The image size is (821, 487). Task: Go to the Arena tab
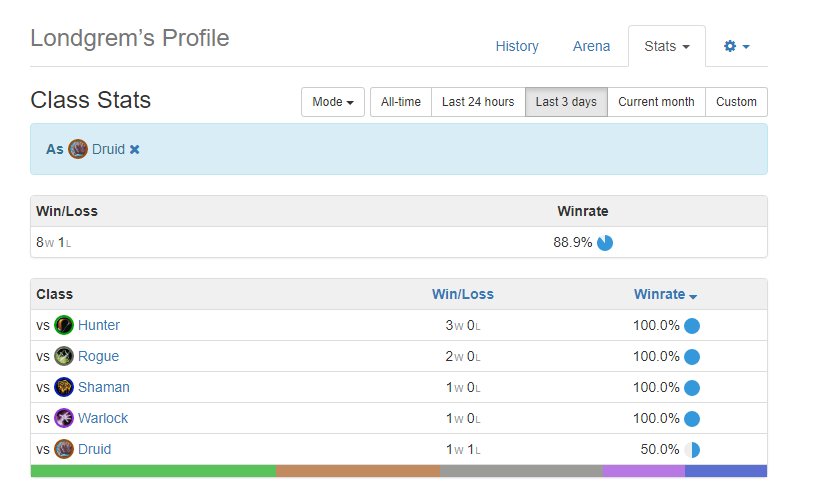[x=591, y=46]
